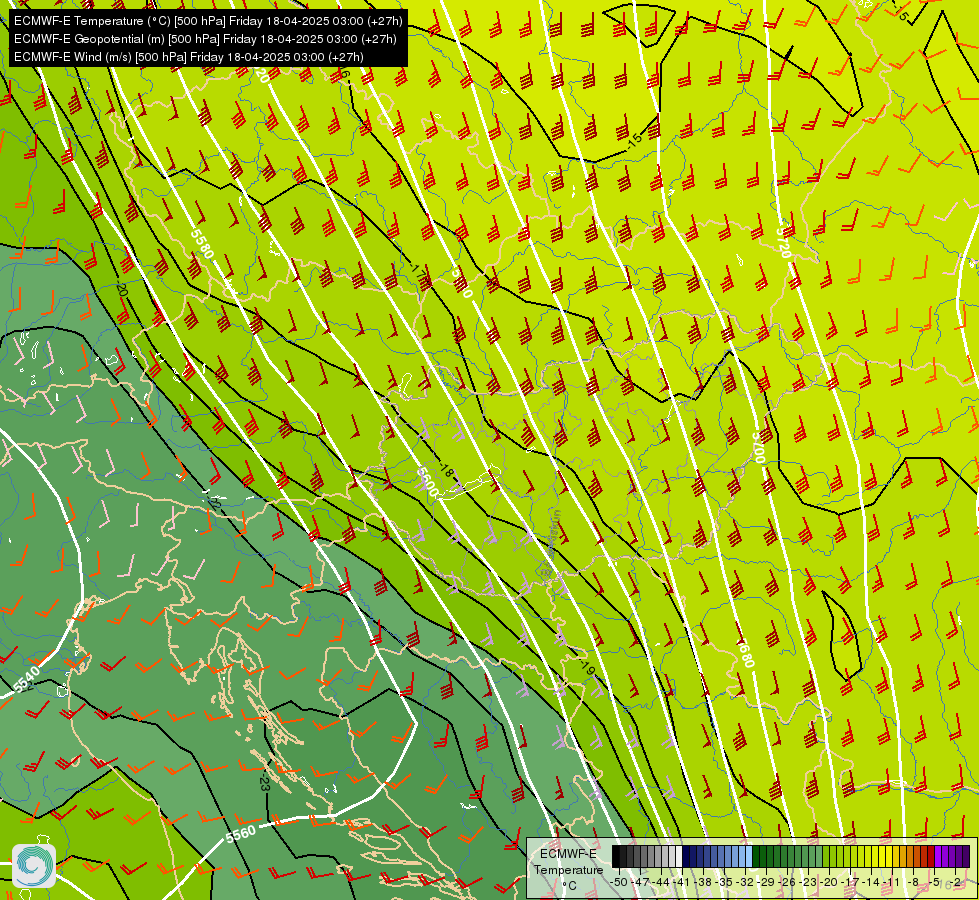
Task: Click the 5600 geopotential contour label
Action: (x=427, y=482)
